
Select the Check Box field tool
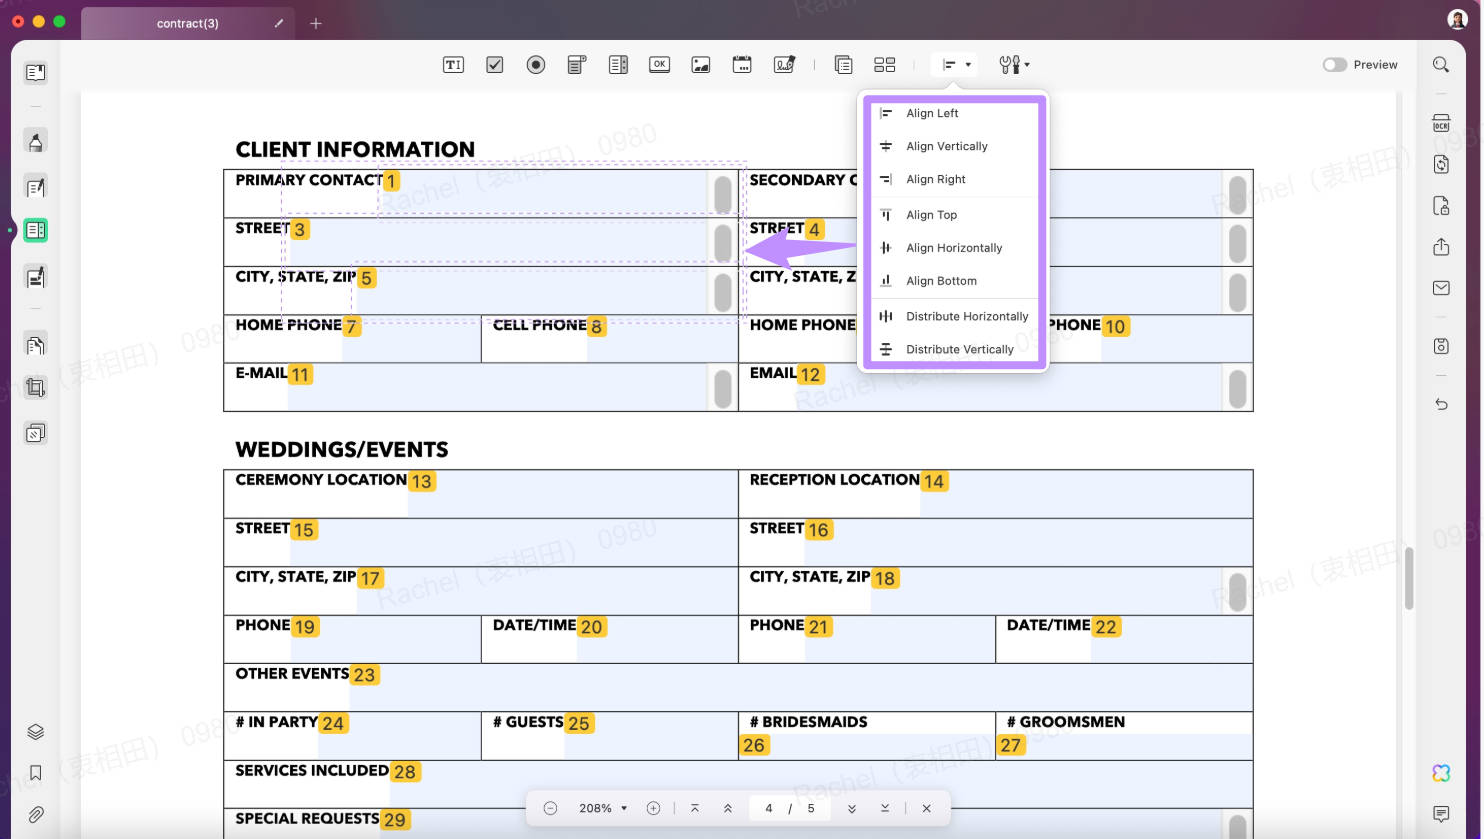[x=495, y=65]
